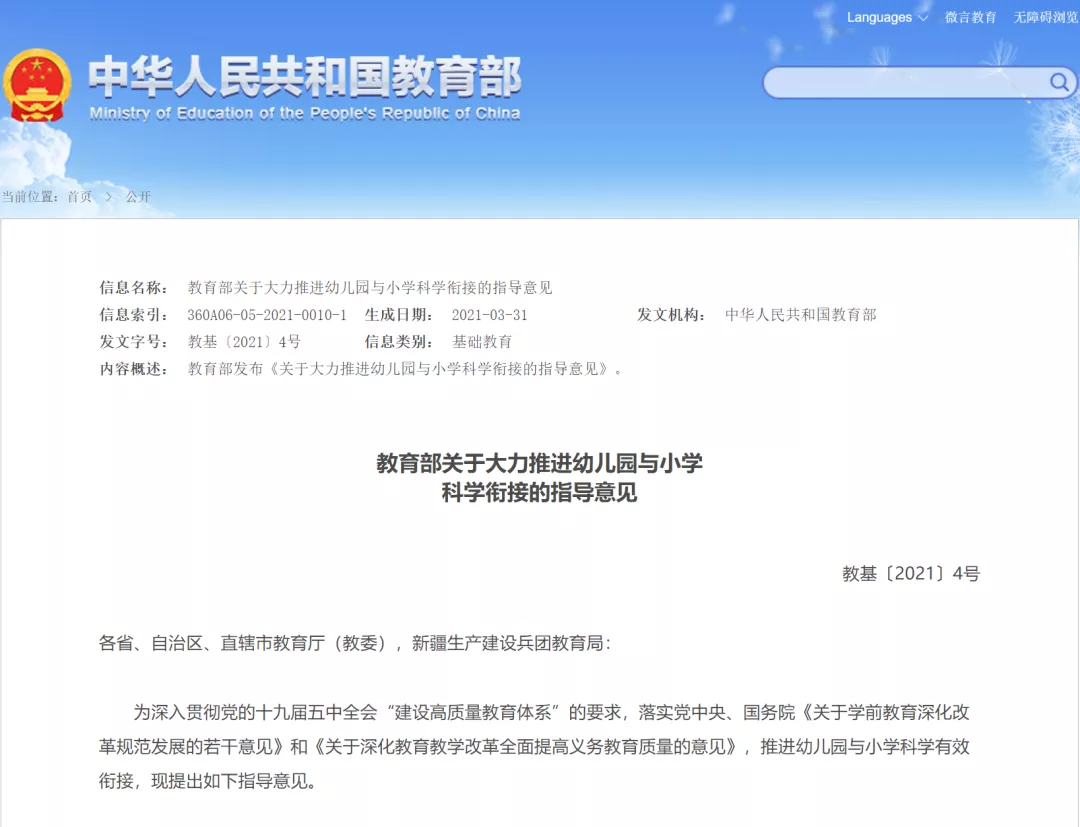Click the 内容概述 summary text
Viewport: 1080px width, 827px height.
point(406,369)
